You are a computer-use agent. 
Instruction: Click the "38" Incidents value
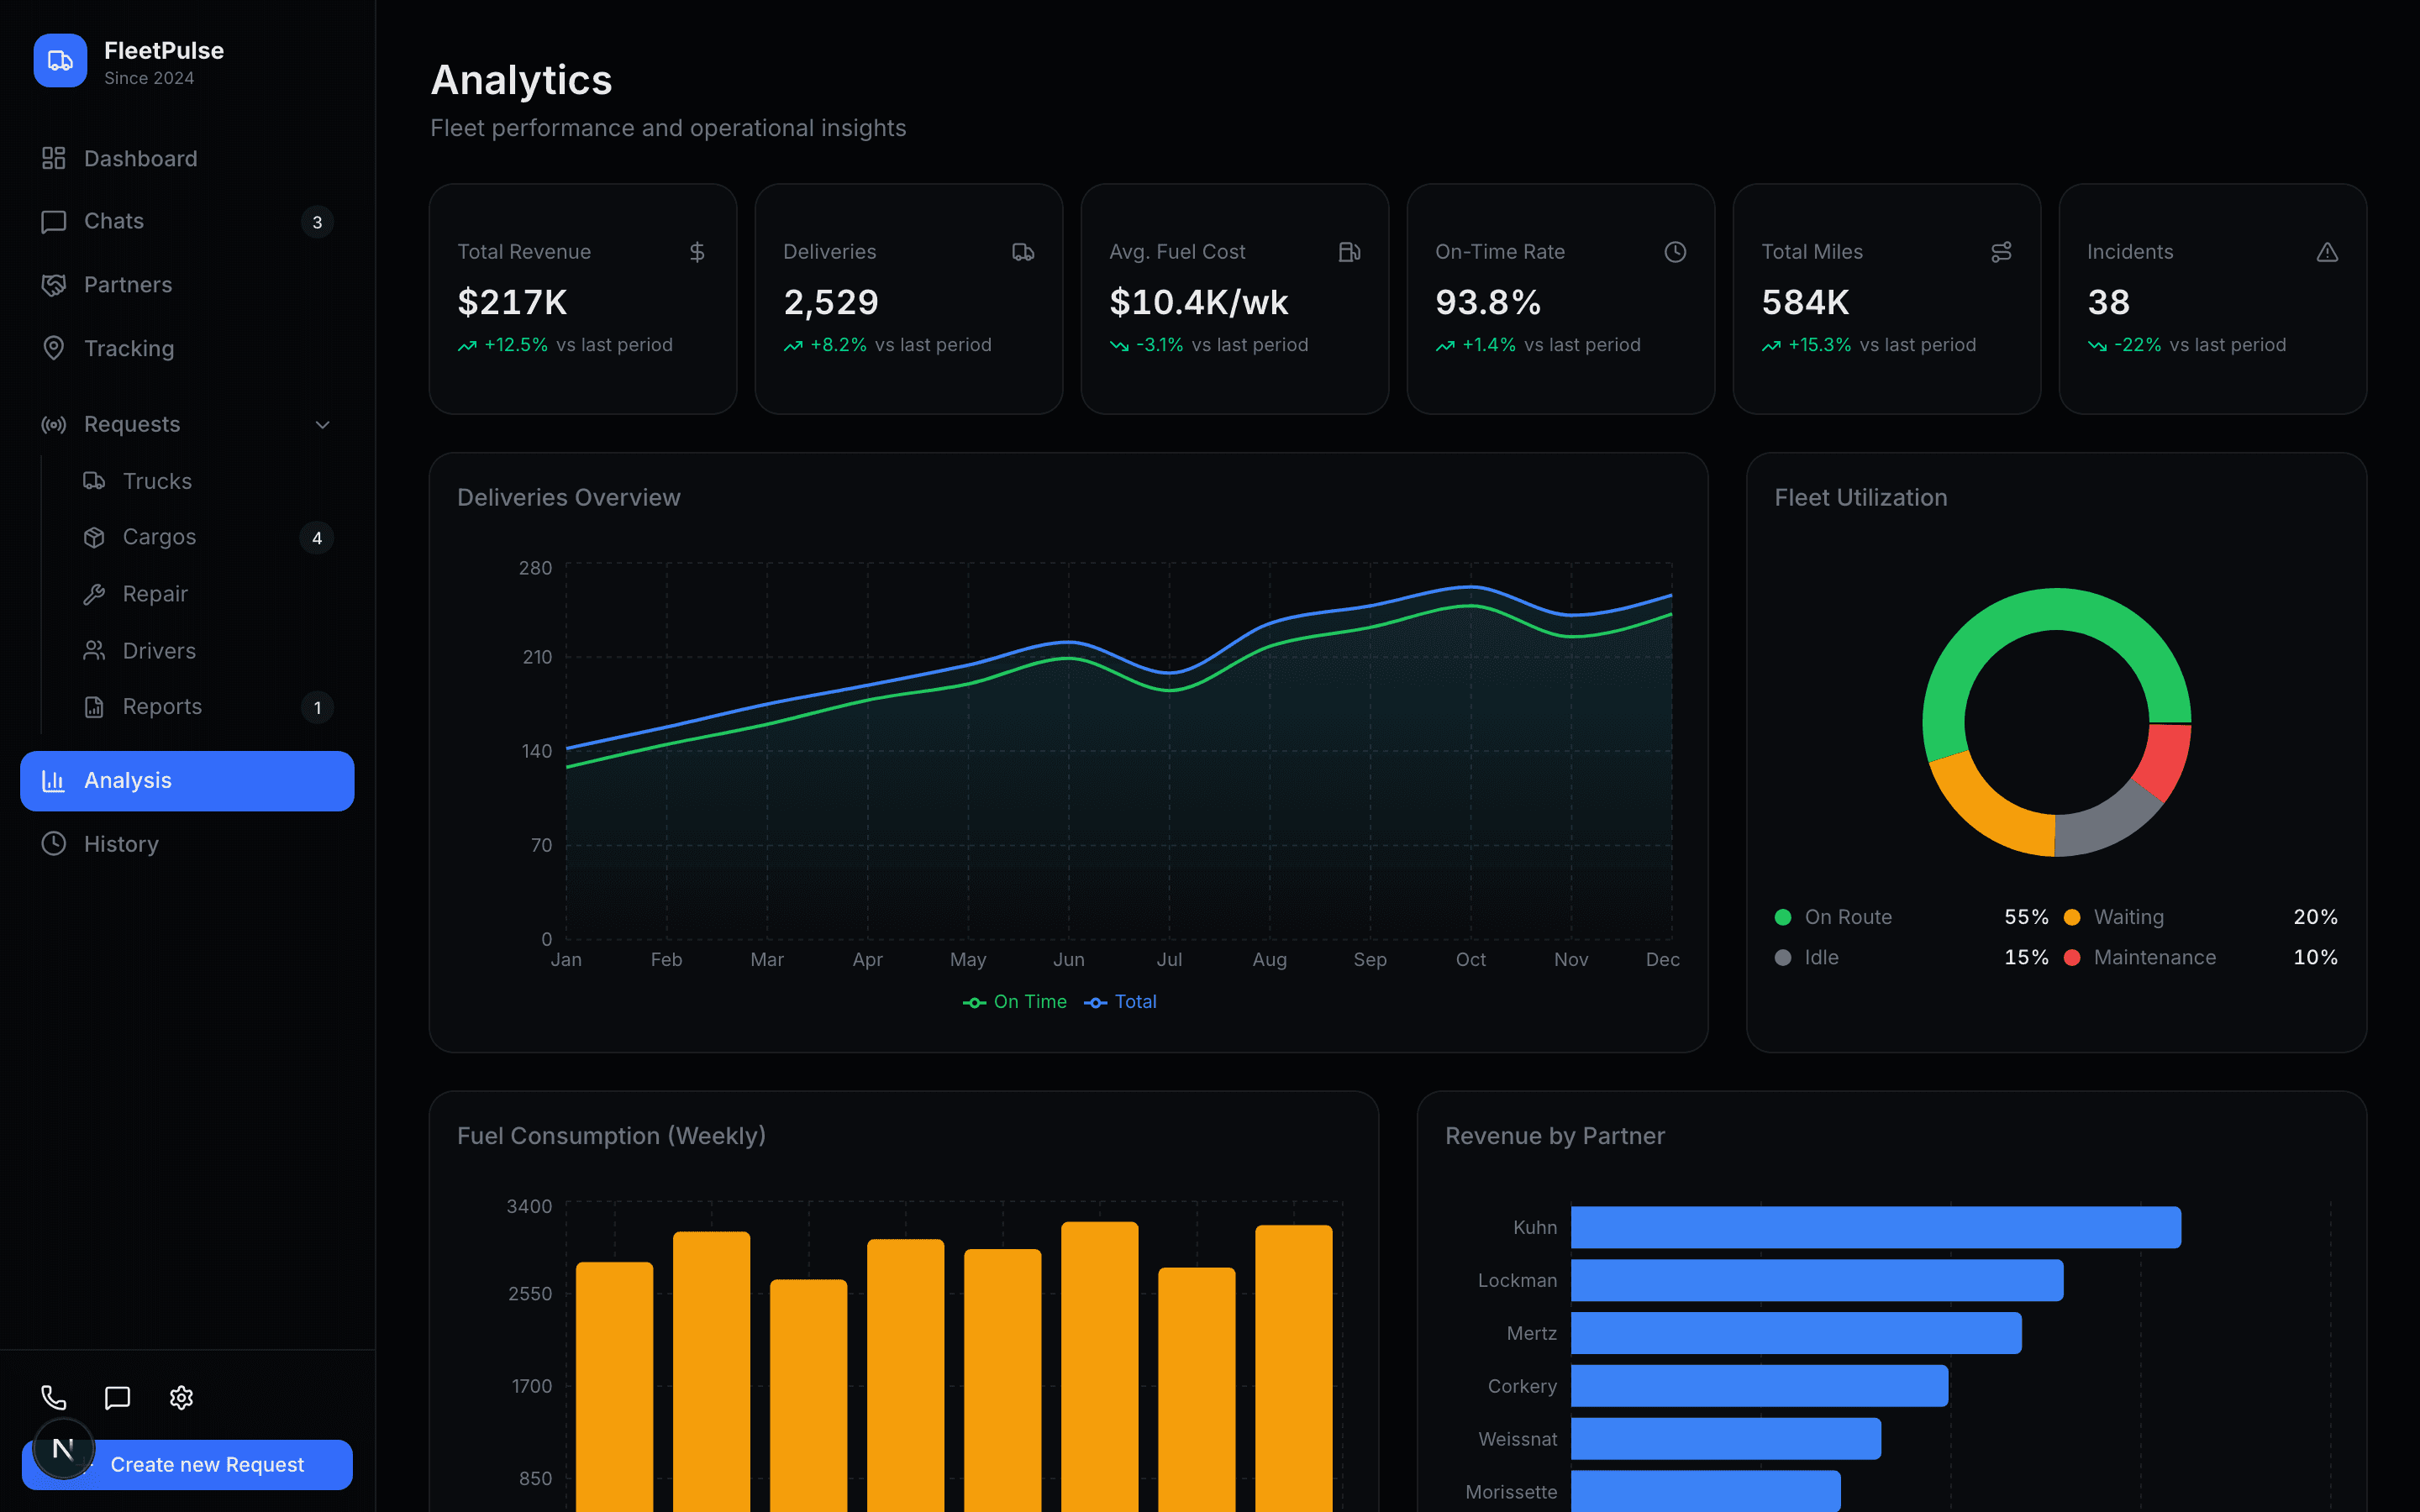2108,302
